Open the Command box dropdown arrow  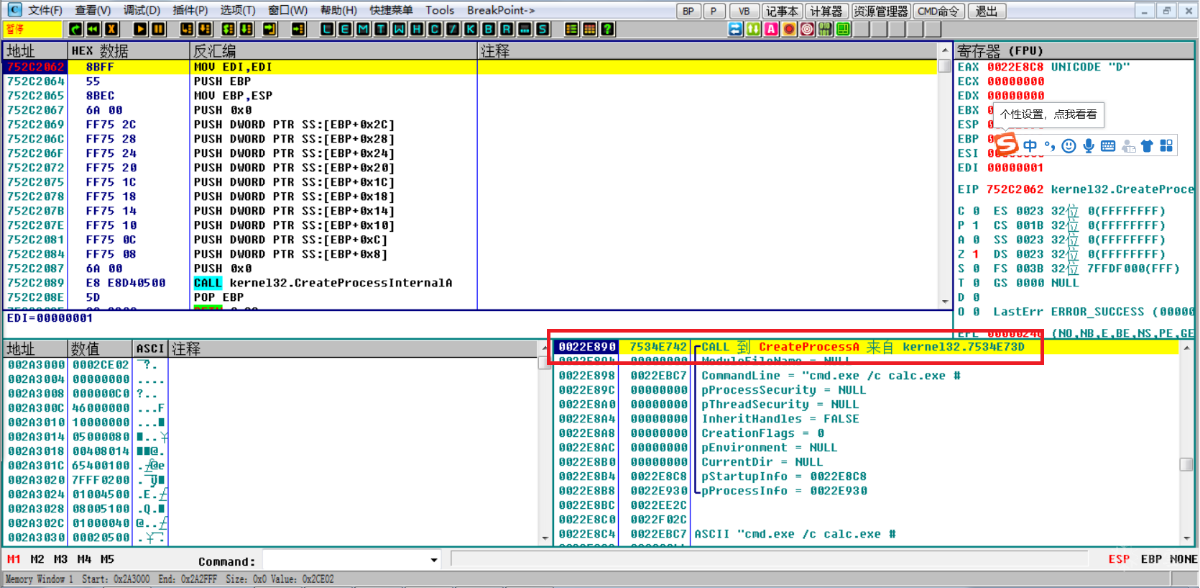point(433,561)
